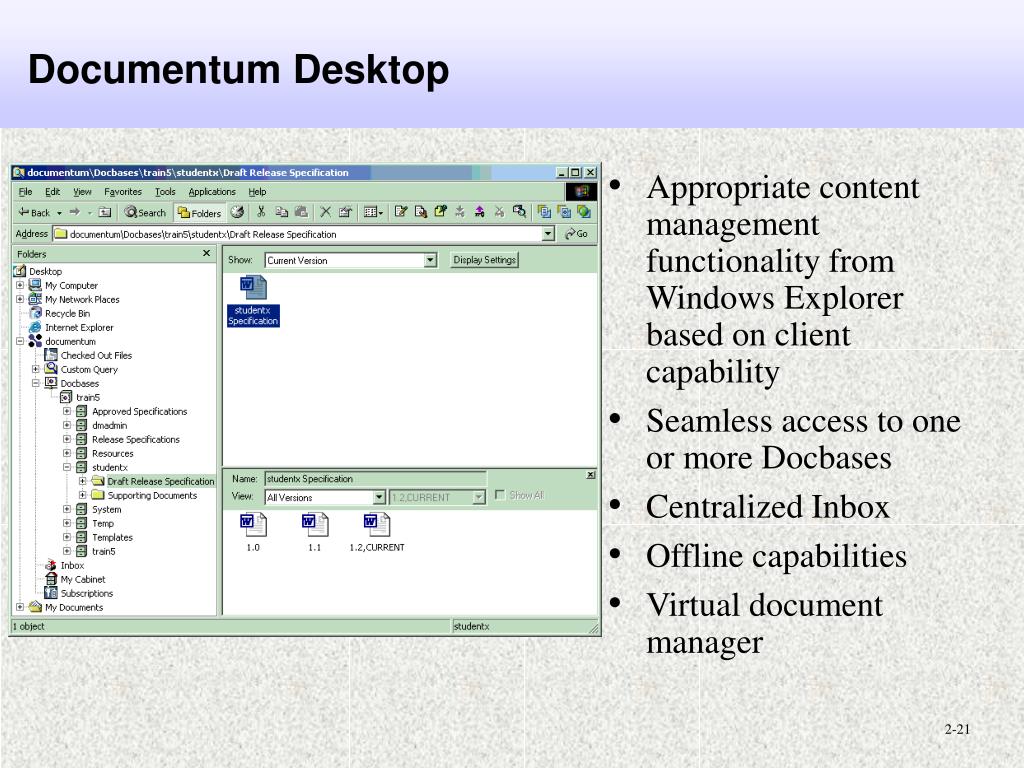Viewport: 1024px width, 768px height.
Task: Click the first blue cascading windows icon
Action: coord(544,212)
